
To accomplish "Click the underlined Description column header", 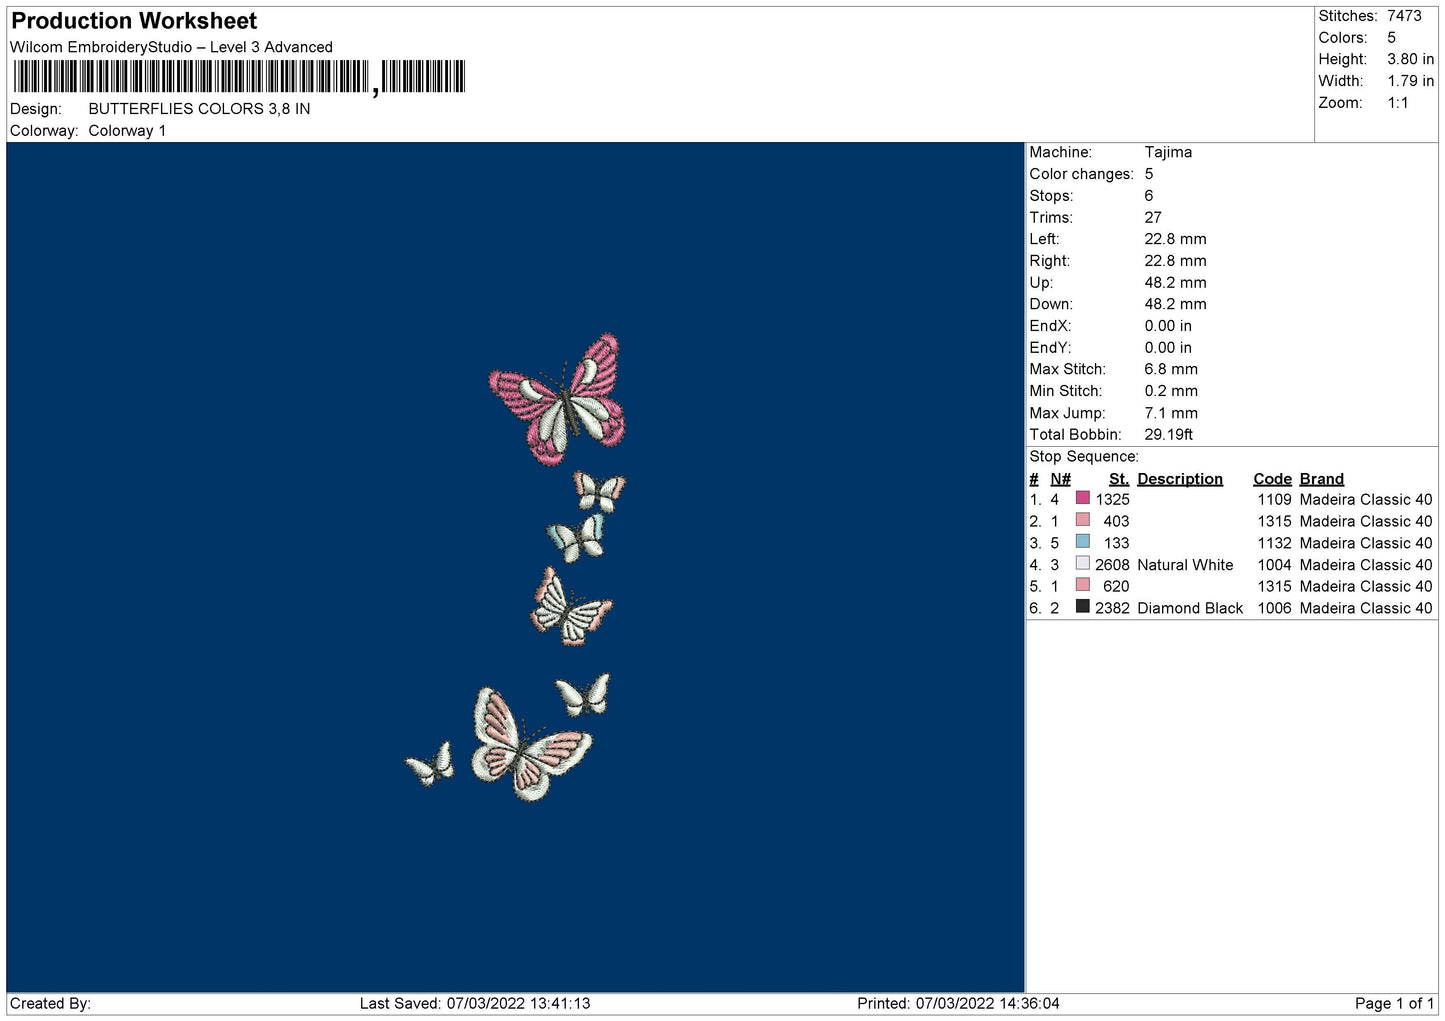I will tap(1179, 479).
